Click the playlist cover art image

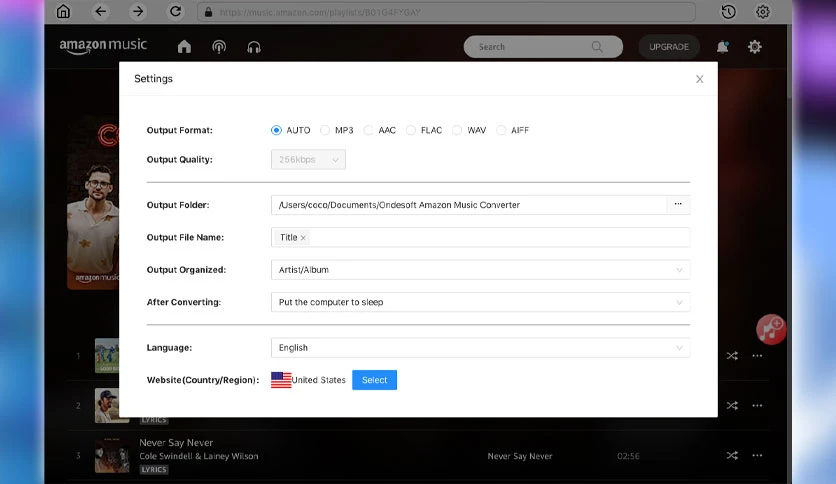[x=93, y=203]
